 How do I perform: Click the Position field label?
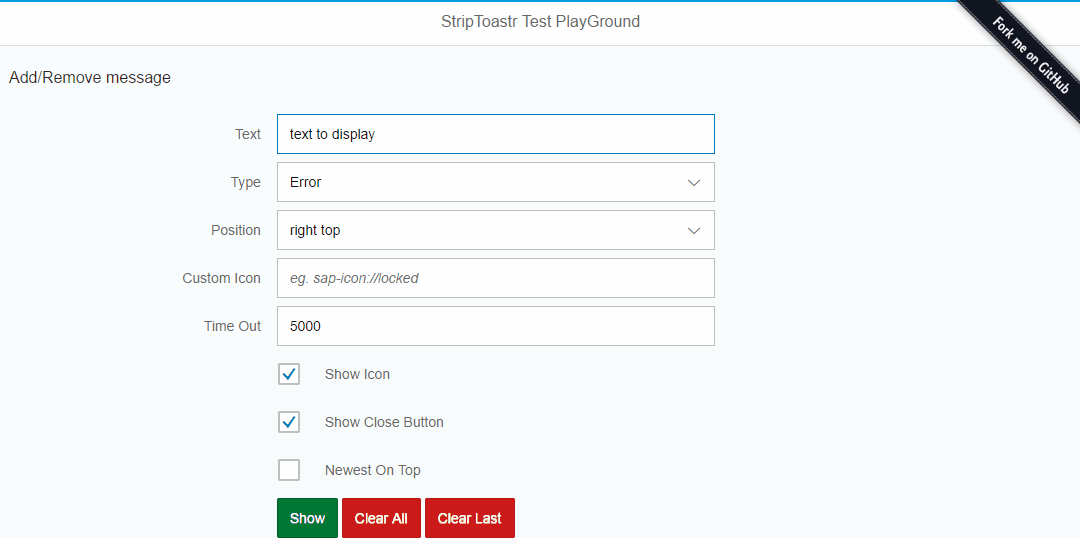click(236, 230)
